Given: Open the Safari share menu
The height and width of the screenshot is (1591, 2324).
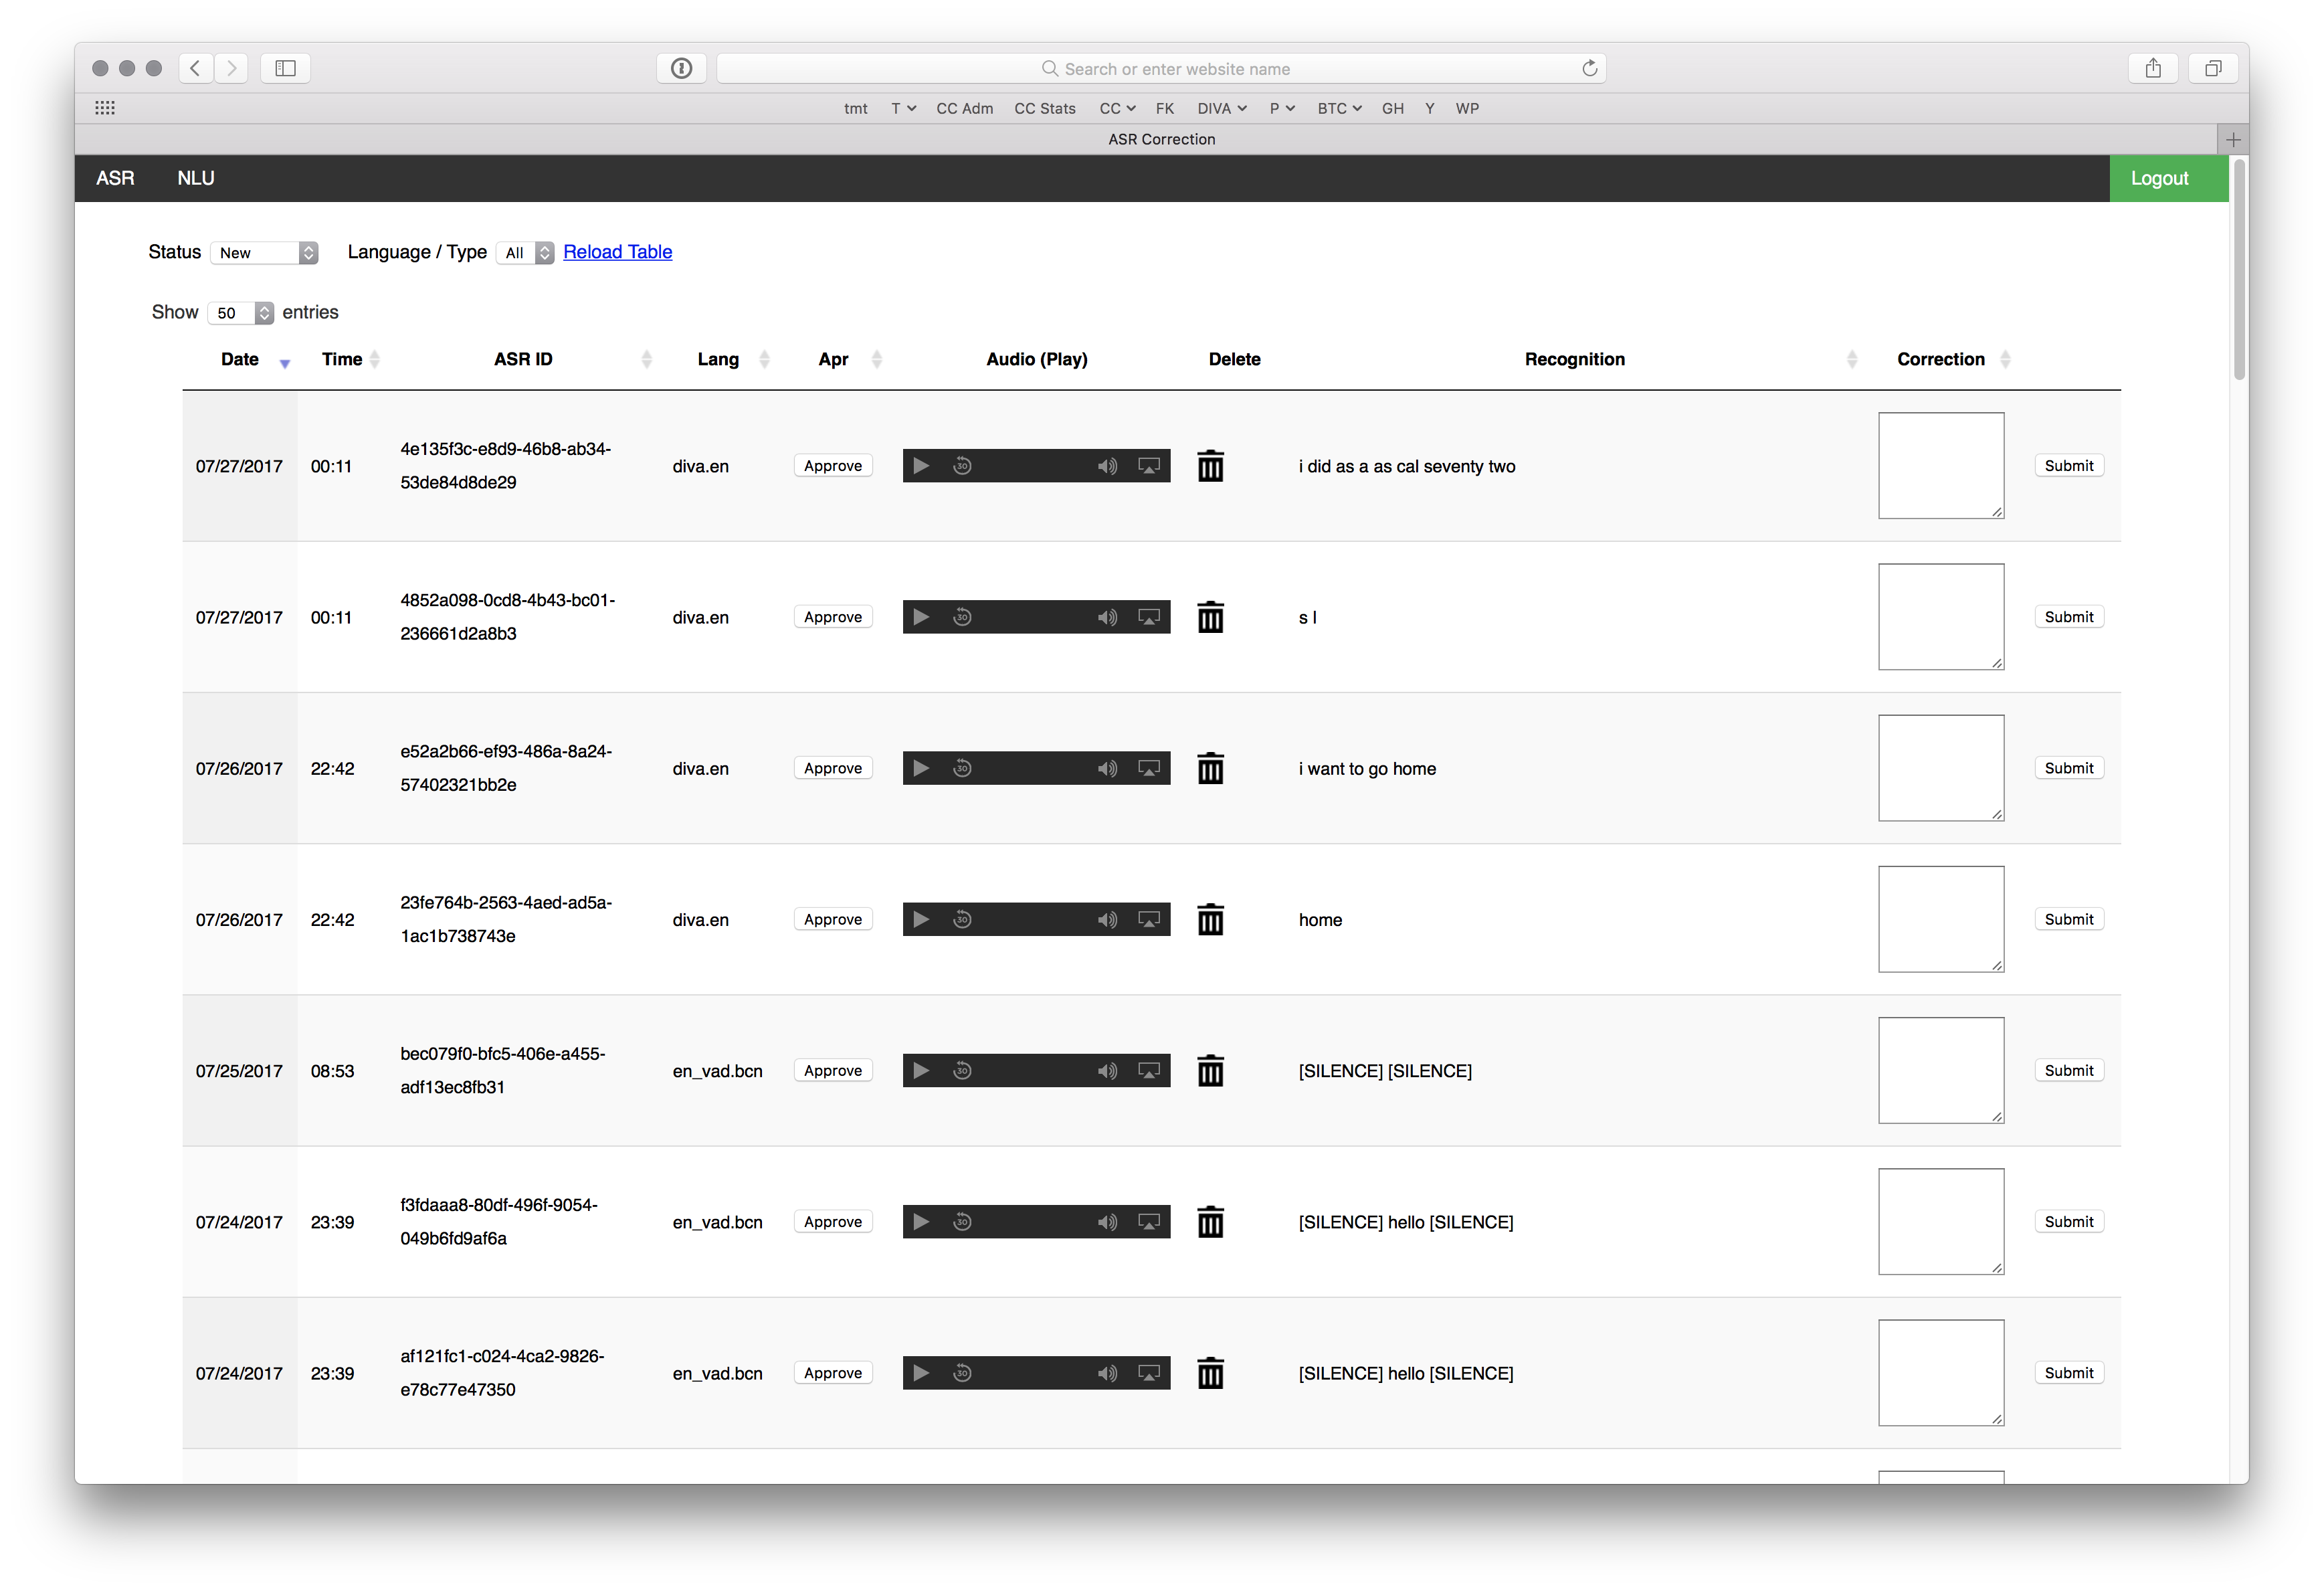Looking at the screenshot, I should click(2152, 68).
